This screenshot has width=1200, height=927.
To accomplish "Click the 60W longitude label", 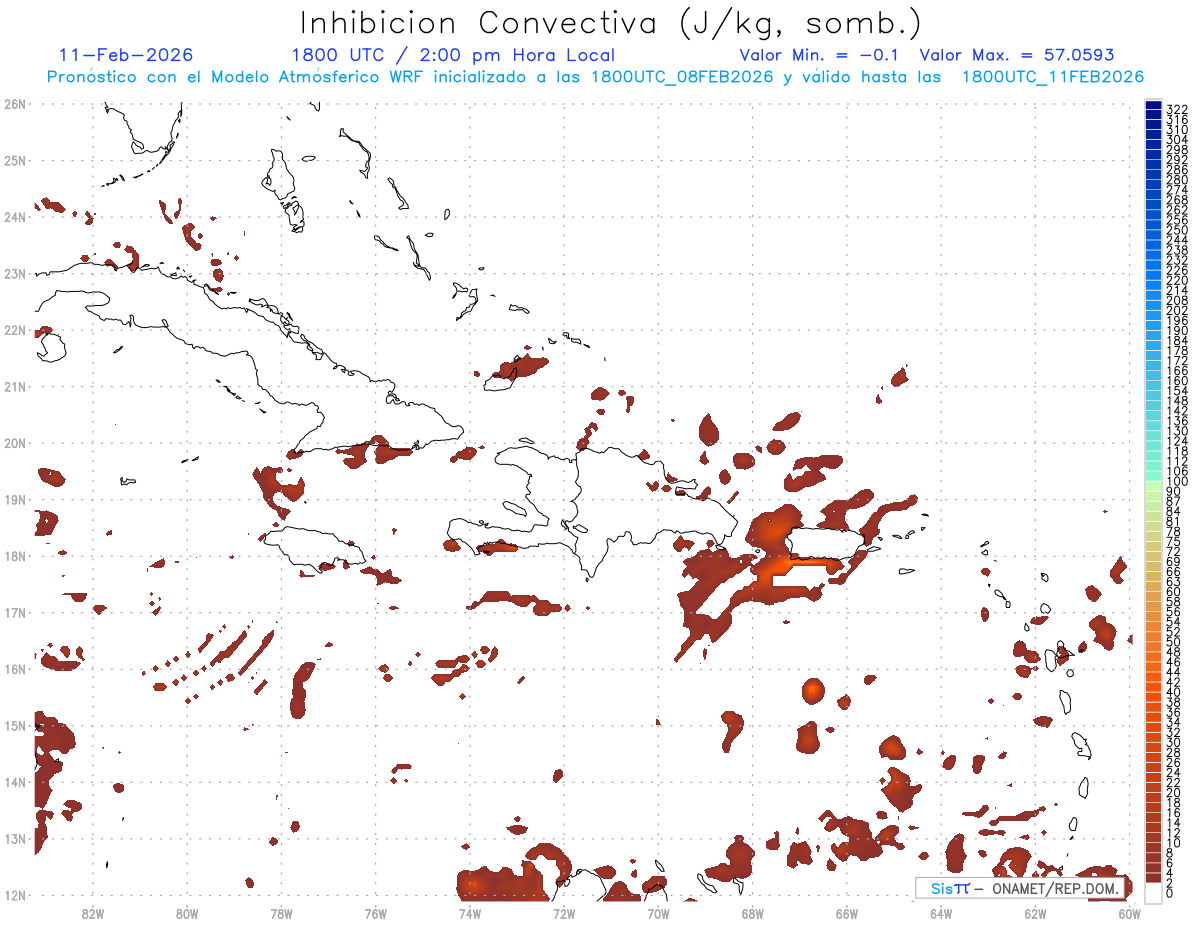I will (1130, 913).
